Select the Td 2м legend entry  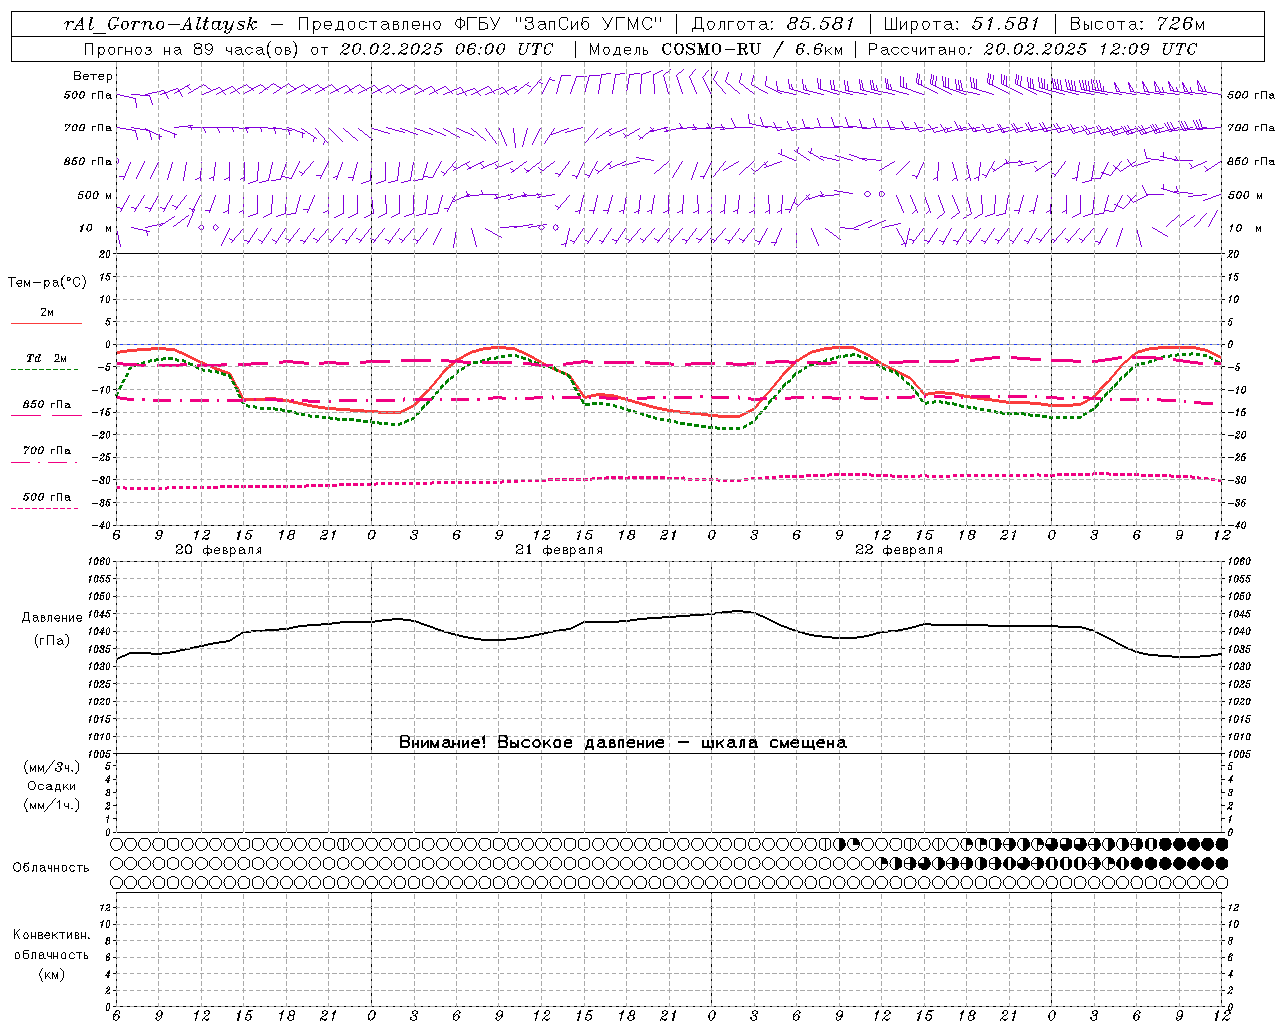click(46, 358)
